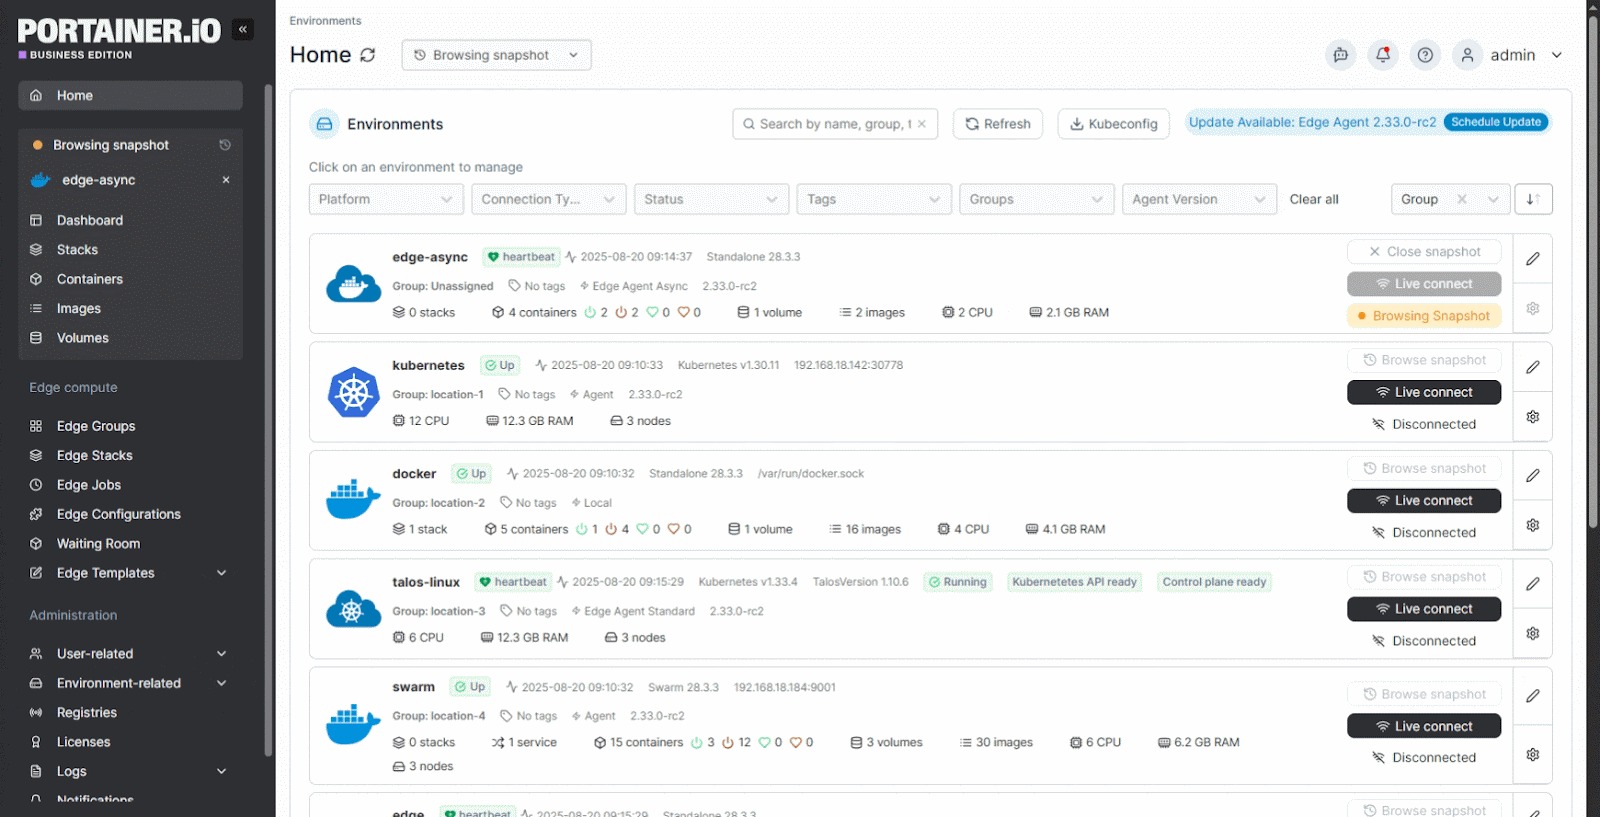
Task: Clear the environment search field with X
Action: (x=922, y=124)
